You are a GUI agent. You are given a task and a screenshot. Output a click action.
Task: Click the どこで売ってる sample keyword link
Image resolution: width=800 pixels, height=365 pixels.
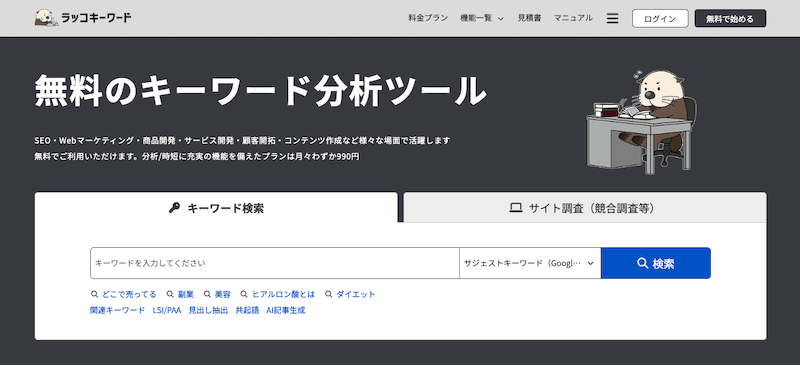129,294
